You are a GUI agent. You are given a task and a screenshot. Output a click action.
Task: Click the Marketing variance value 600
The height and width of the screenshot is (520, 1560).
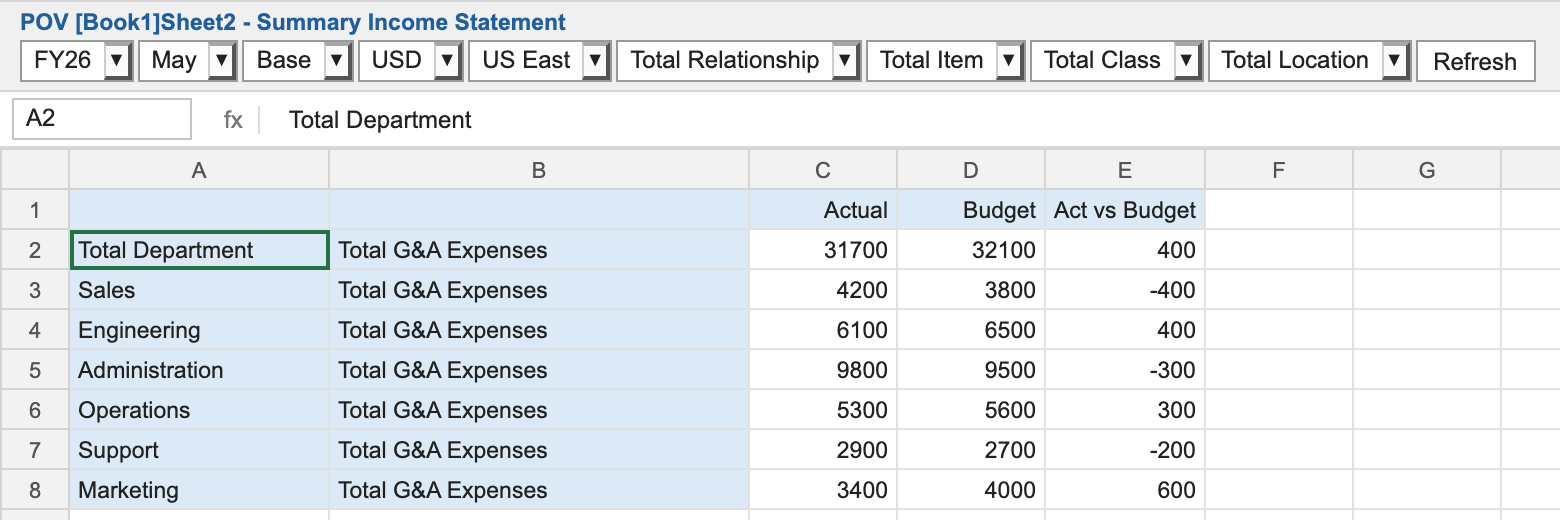[x=1125, y=490]
